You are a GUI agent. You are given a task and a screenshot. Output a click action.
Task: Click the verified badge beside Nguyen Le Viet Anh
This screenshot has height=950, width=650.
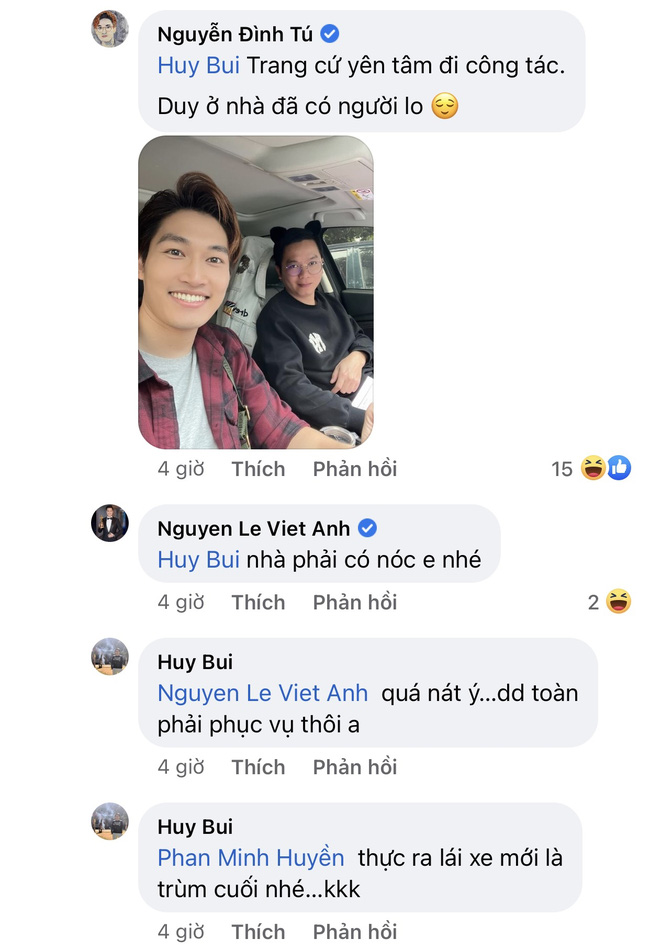(367, 528)
